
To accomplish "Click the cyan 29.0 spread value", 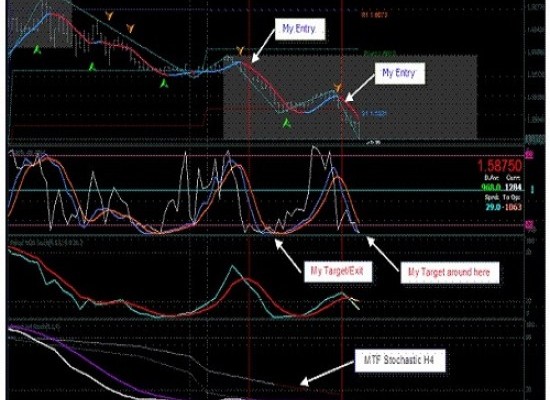I will [492, 207].
